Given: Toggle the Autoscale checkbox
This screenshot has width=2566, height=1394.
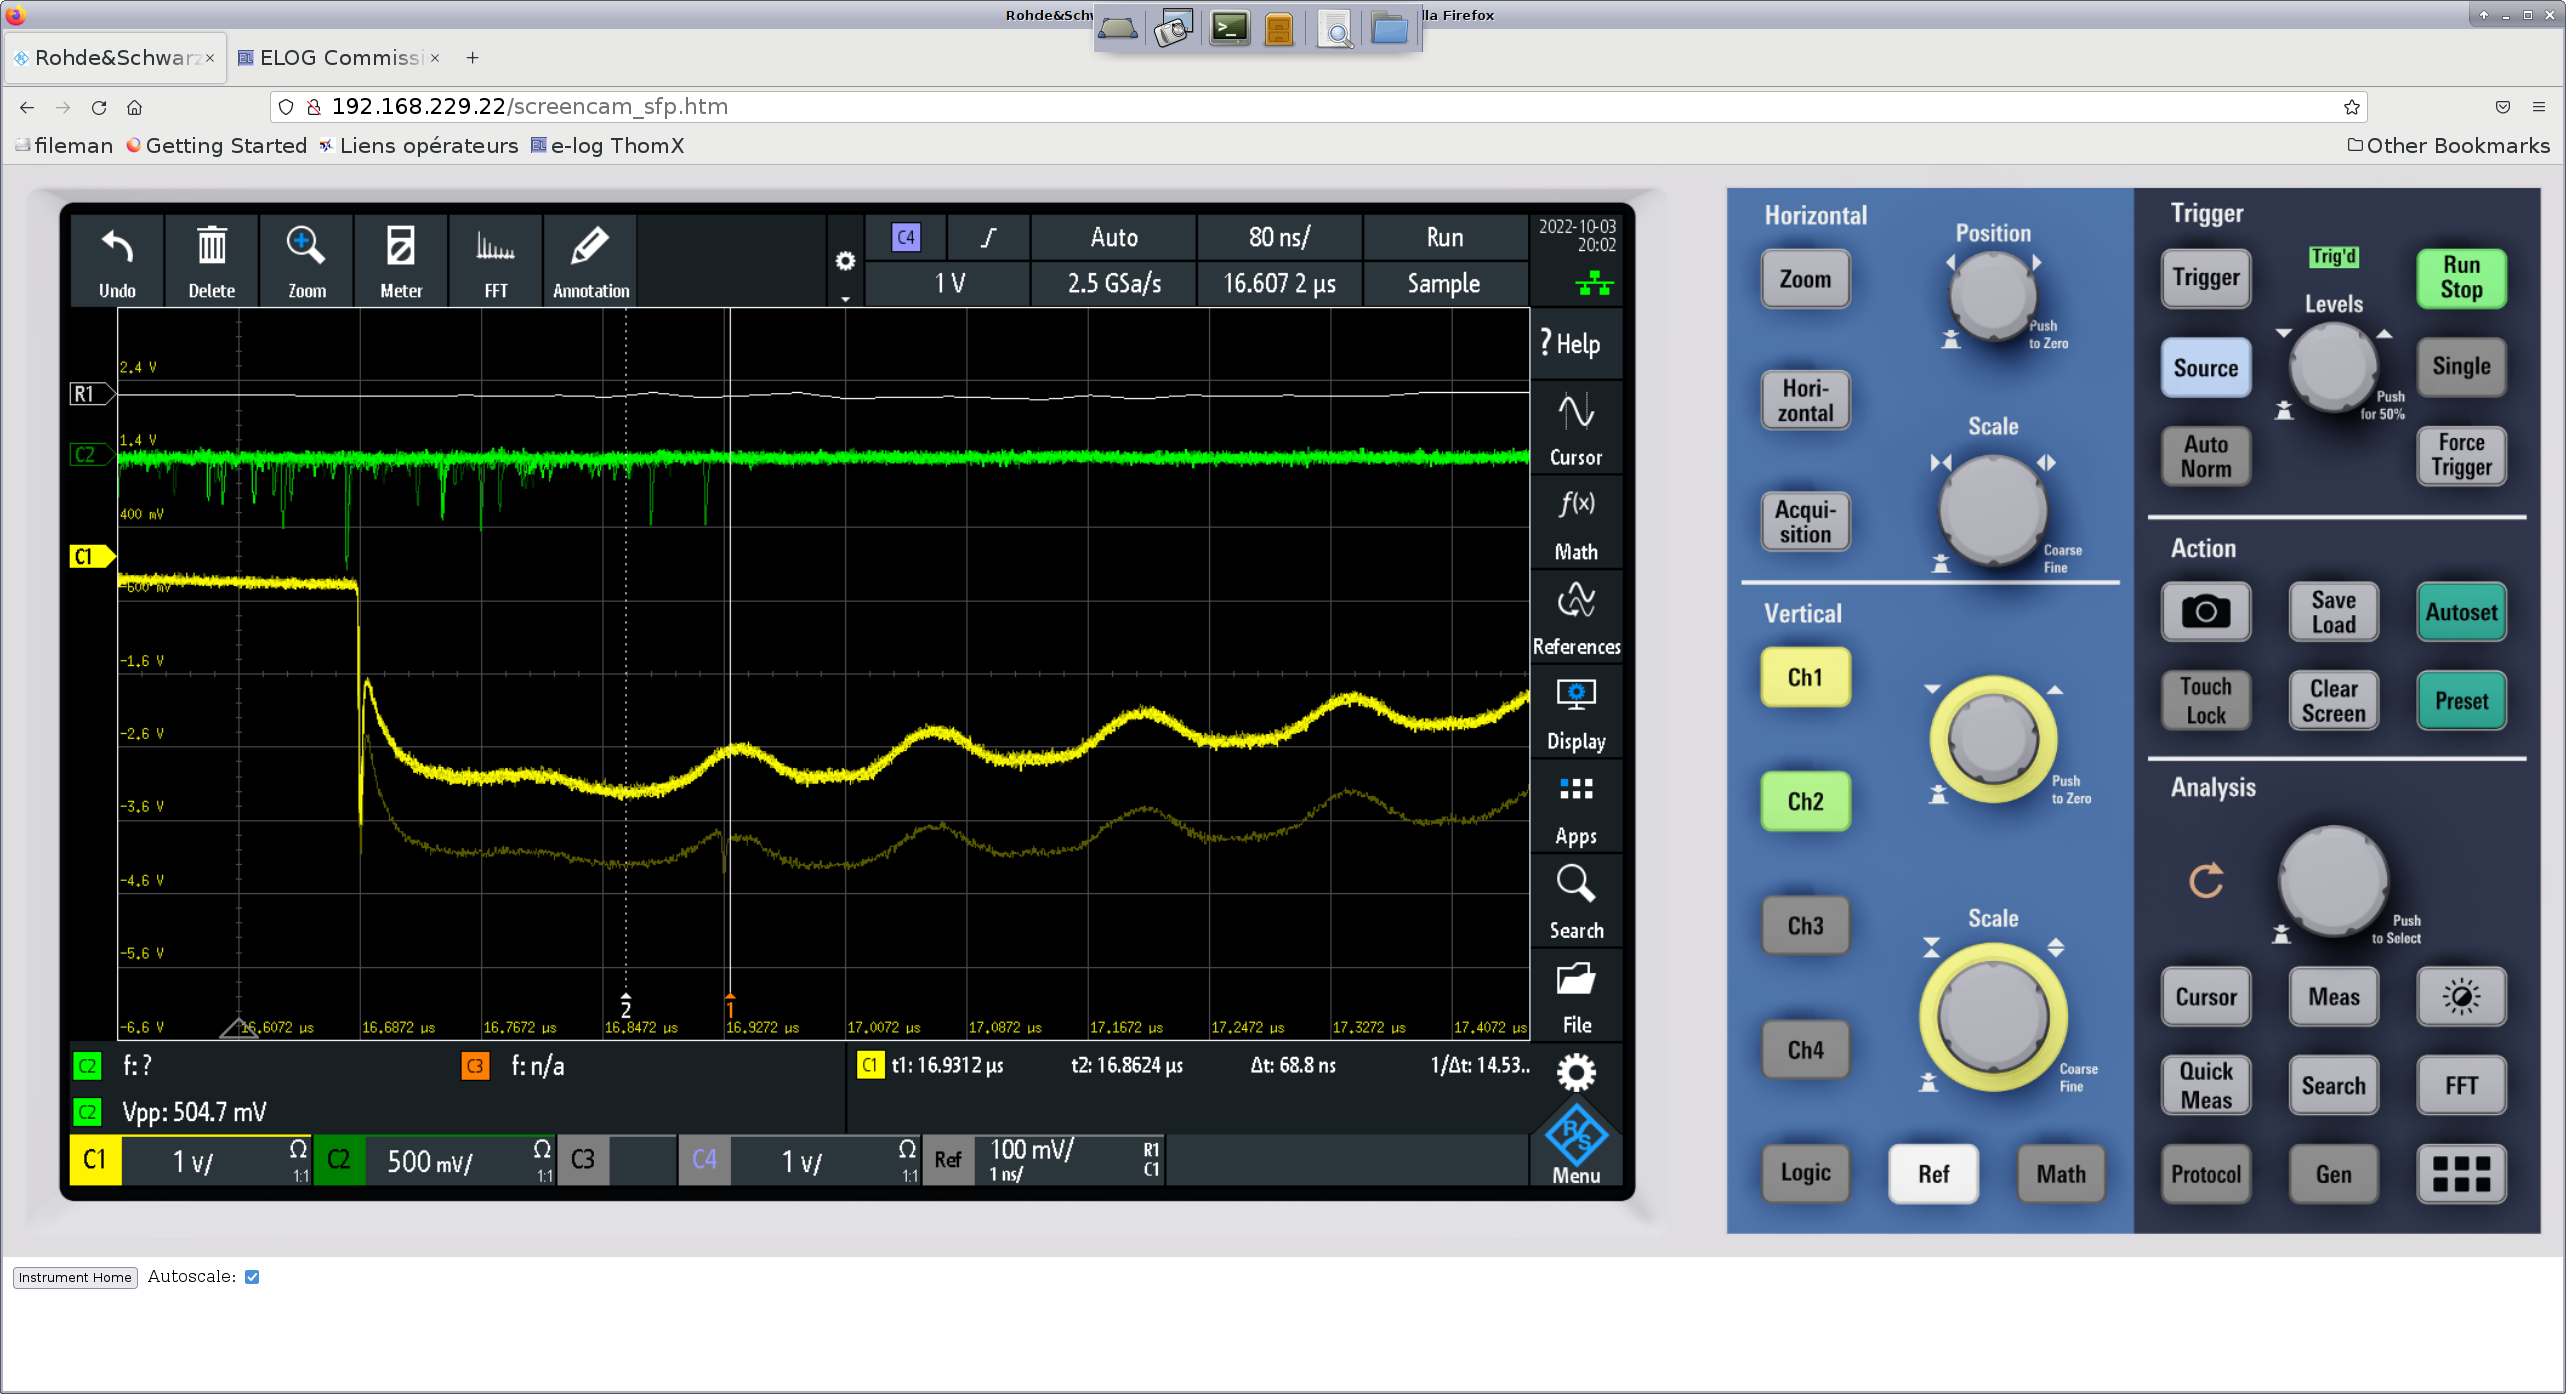Looking at the screenshot, I should tap(252, 1277).
